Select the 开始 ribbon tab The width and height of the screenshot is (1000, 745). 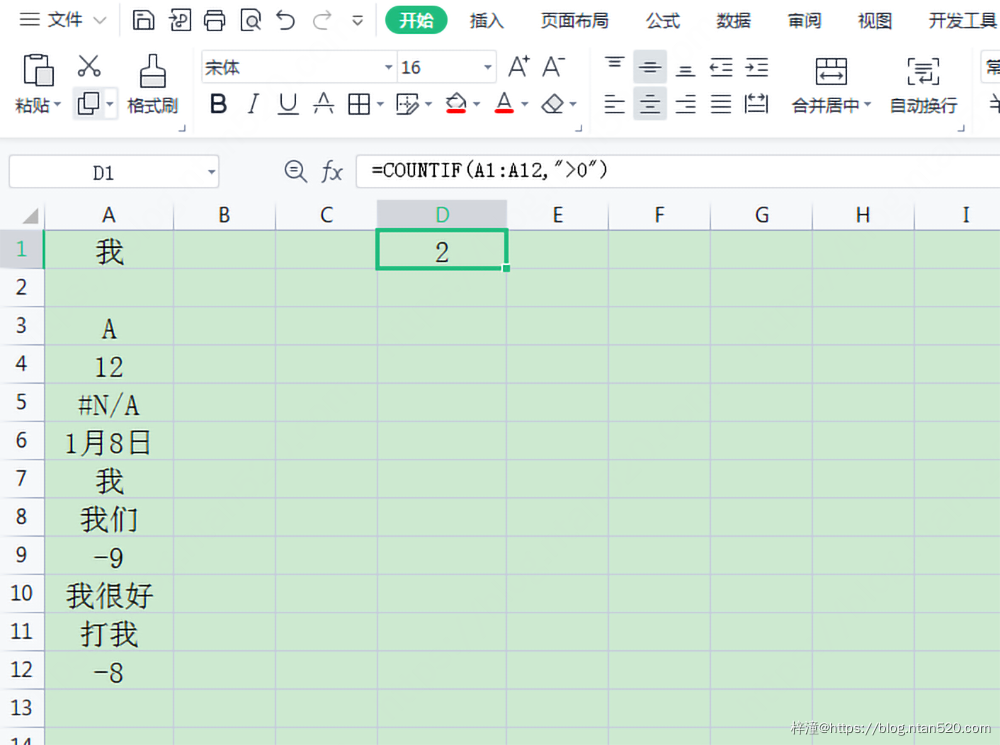[x=416, y=20]
